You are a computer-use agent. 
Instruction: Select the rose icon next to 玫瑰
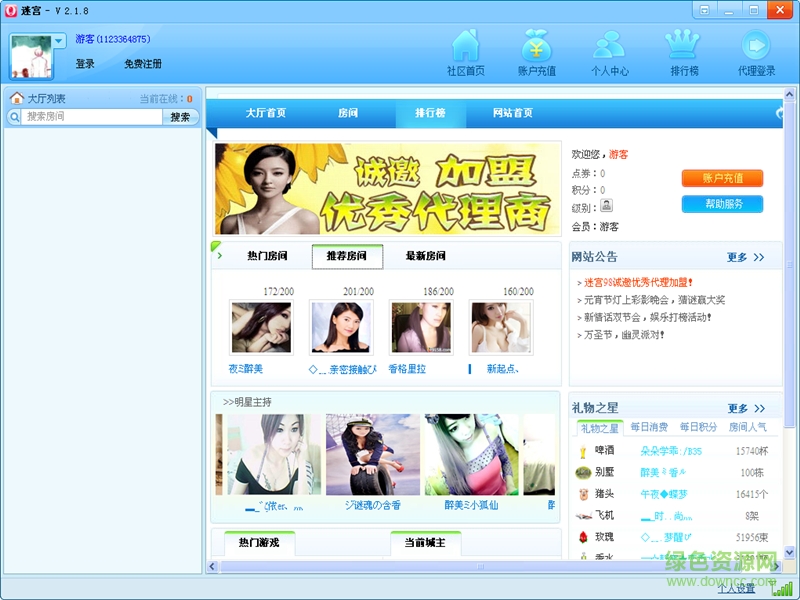(x=583, y=537)
